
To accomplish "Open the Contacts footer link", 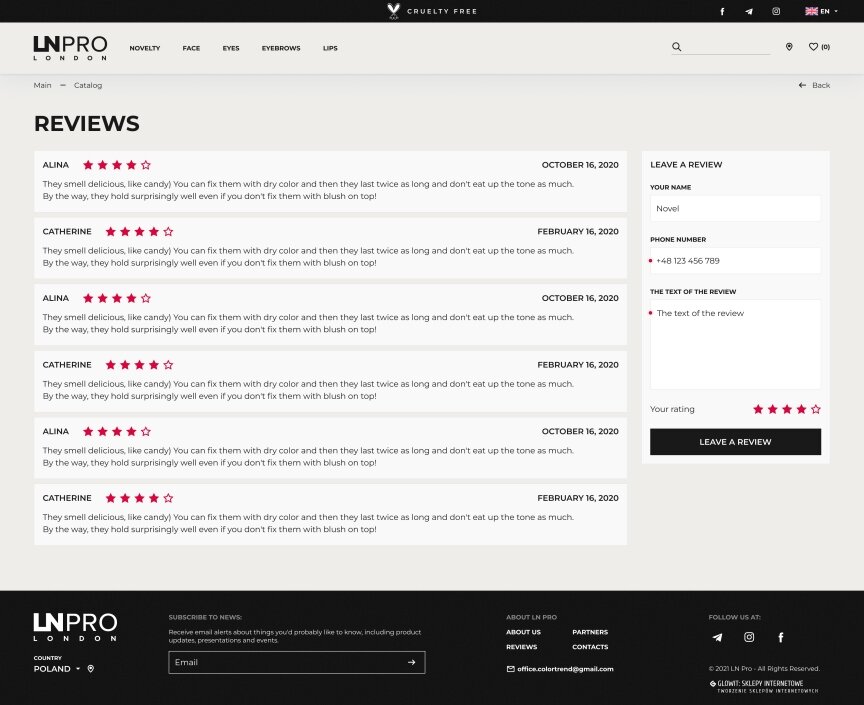I will click(590, 647).
